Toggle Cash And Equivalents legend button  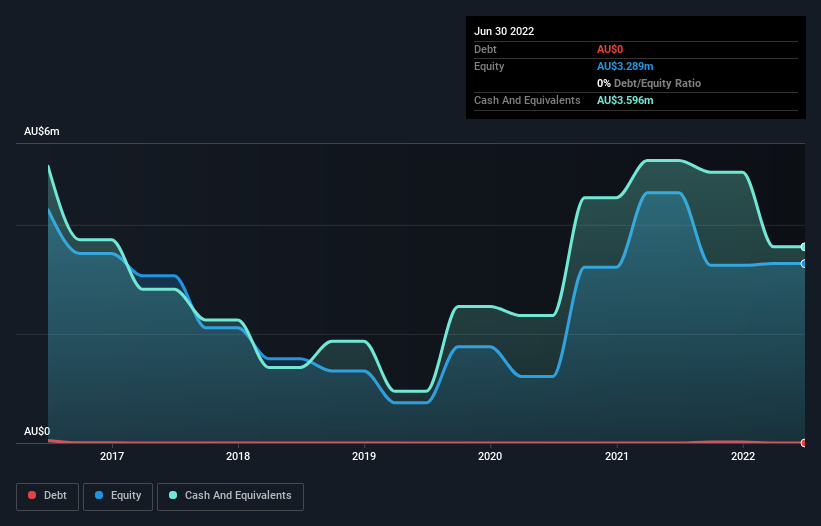(230, 496)
